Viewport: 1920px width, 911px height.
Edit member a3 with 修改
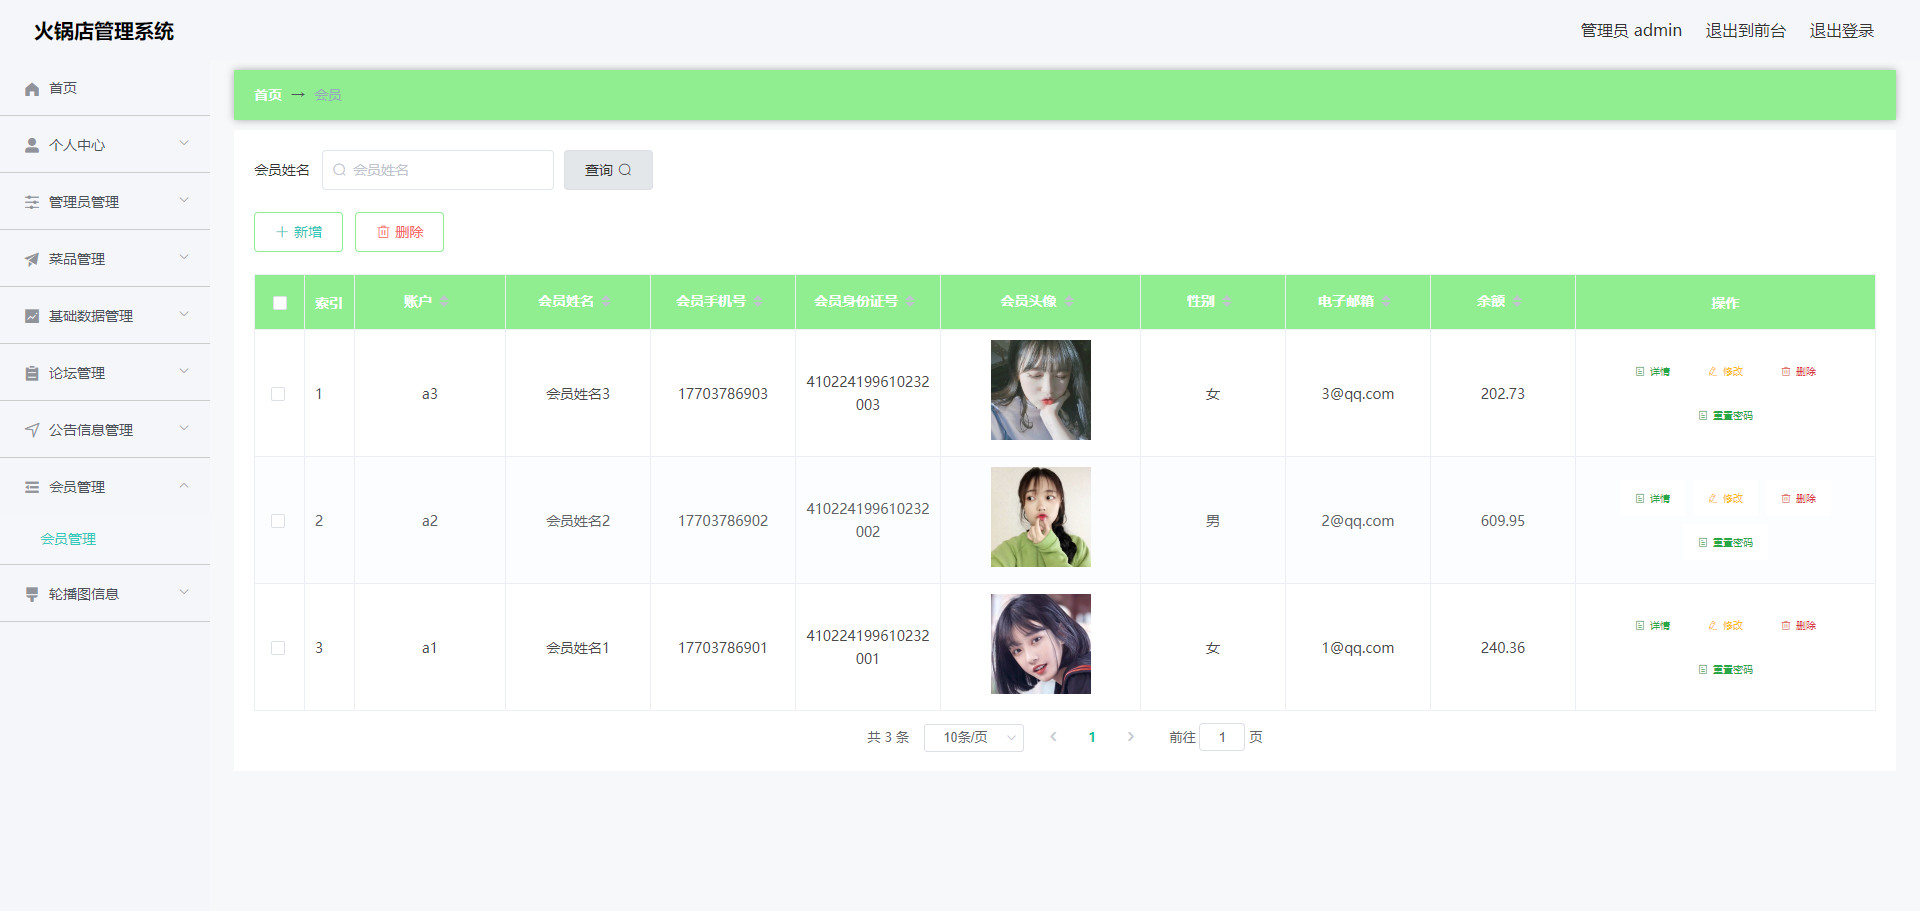(x=1725, y=372)
